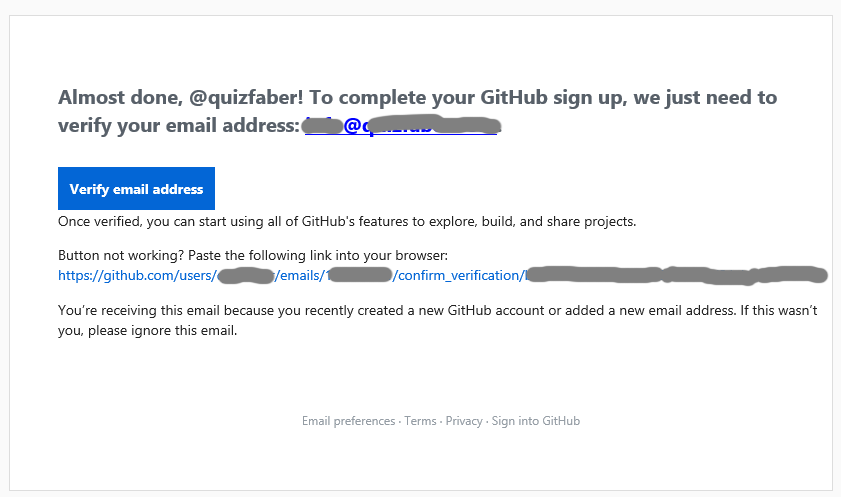
Task: Click the https://github.com/users/ start of the URL
Action: click(136, 275)
